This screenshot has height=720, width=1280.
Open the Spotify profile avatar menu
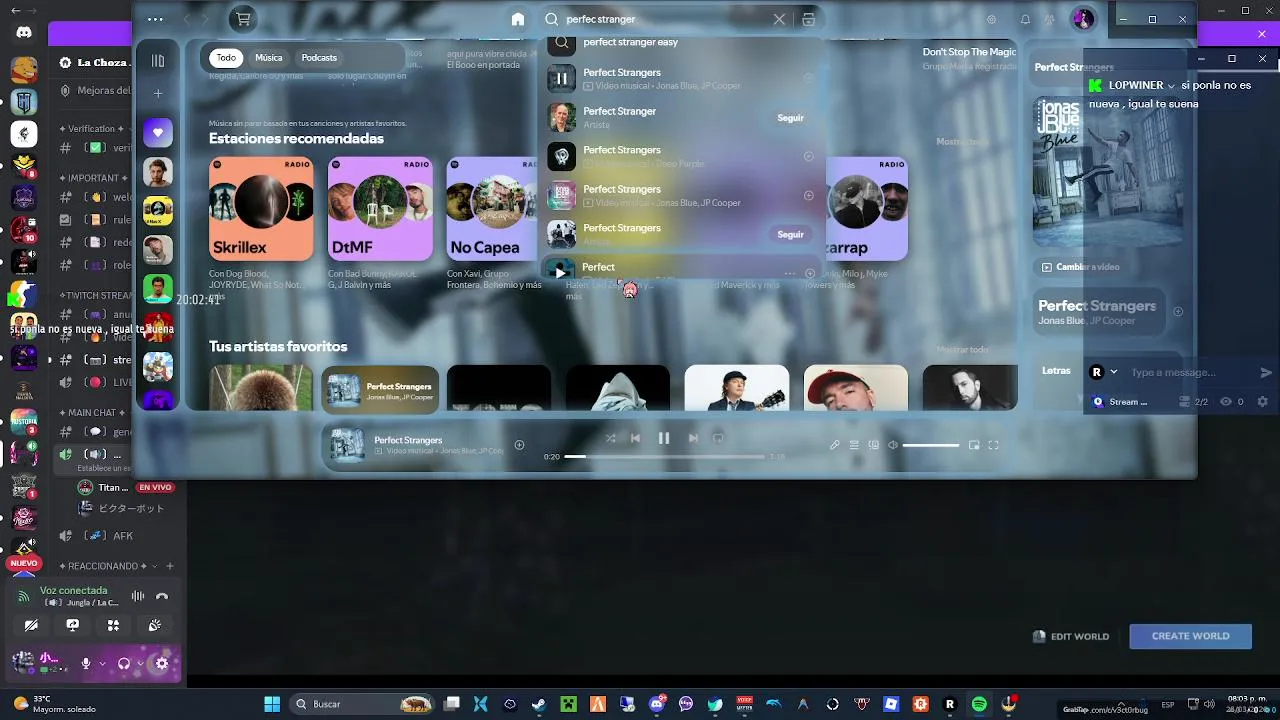point(1082,19)
